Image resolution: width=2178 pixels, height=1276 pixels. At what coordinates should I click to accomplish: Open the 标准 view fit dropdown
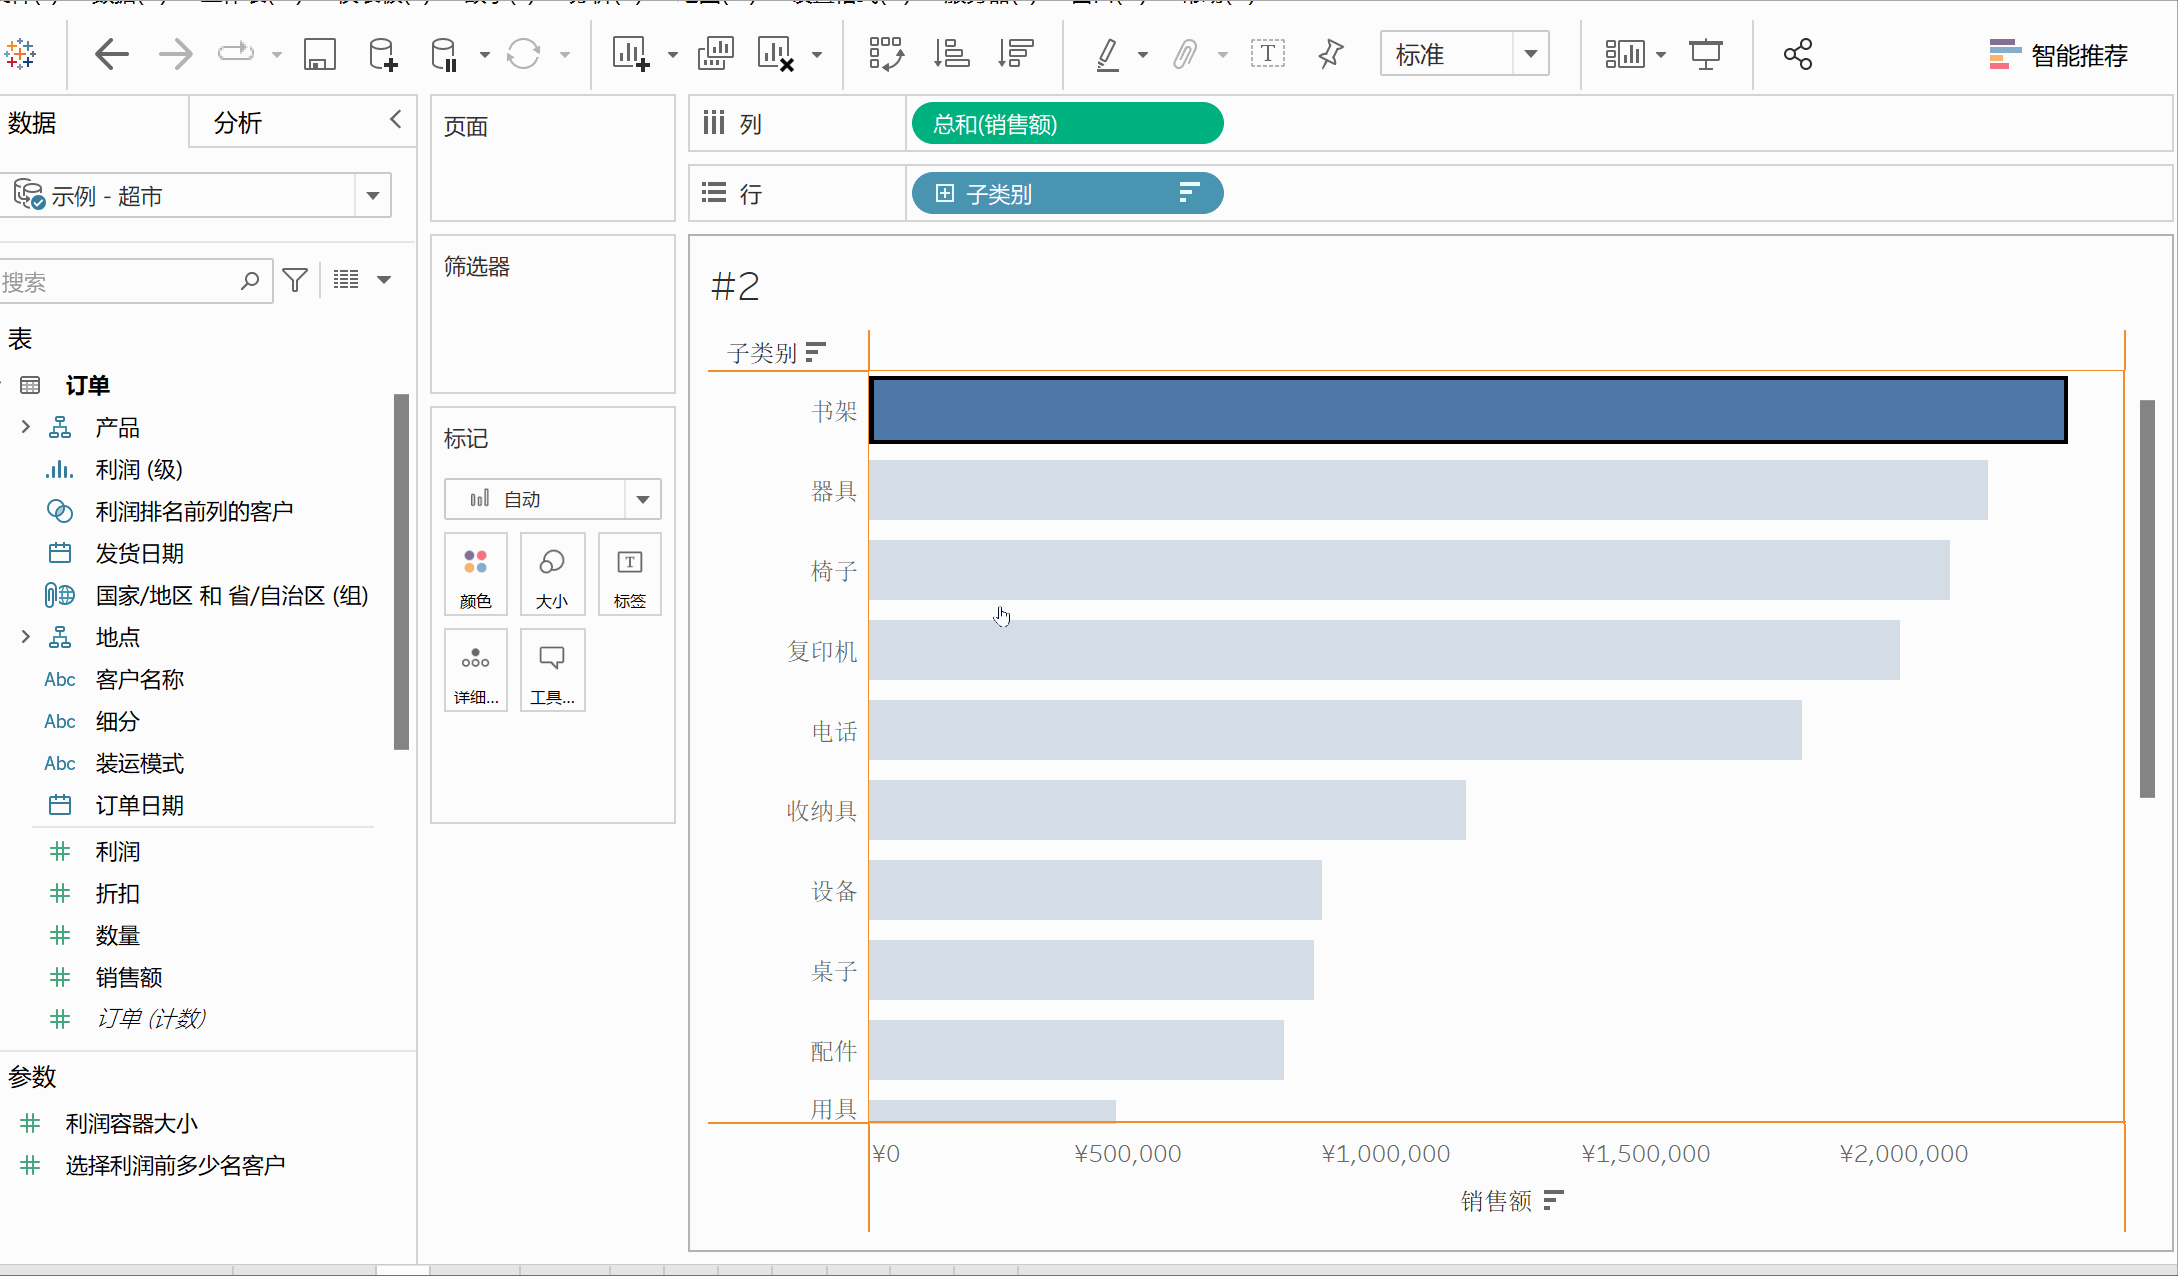[x=1531, y=54]
